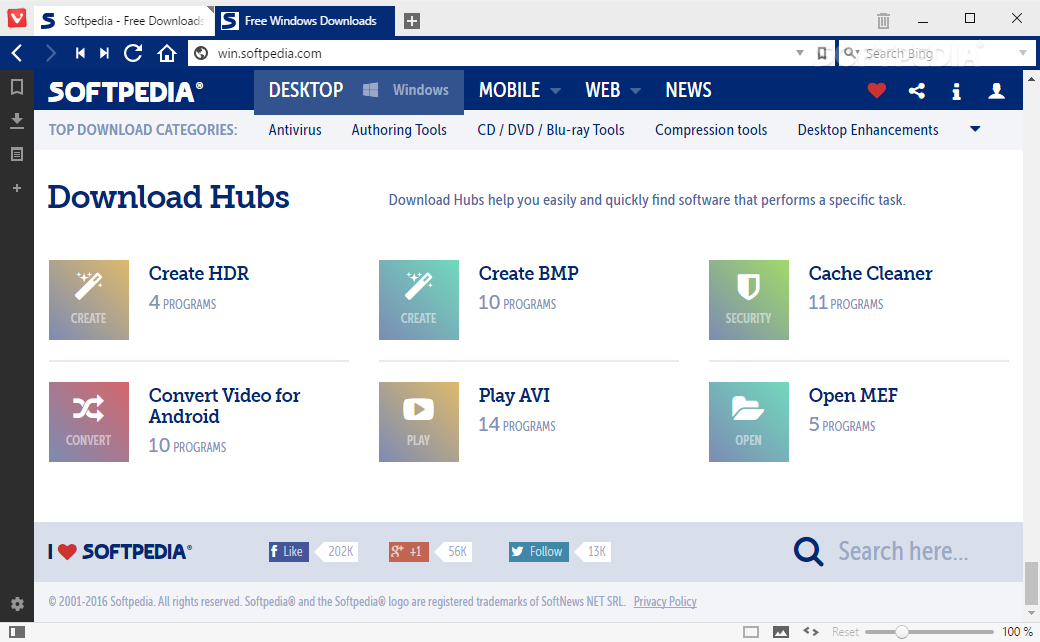
Task: Toggle the side panel visibility
Action: pos(17,632)
